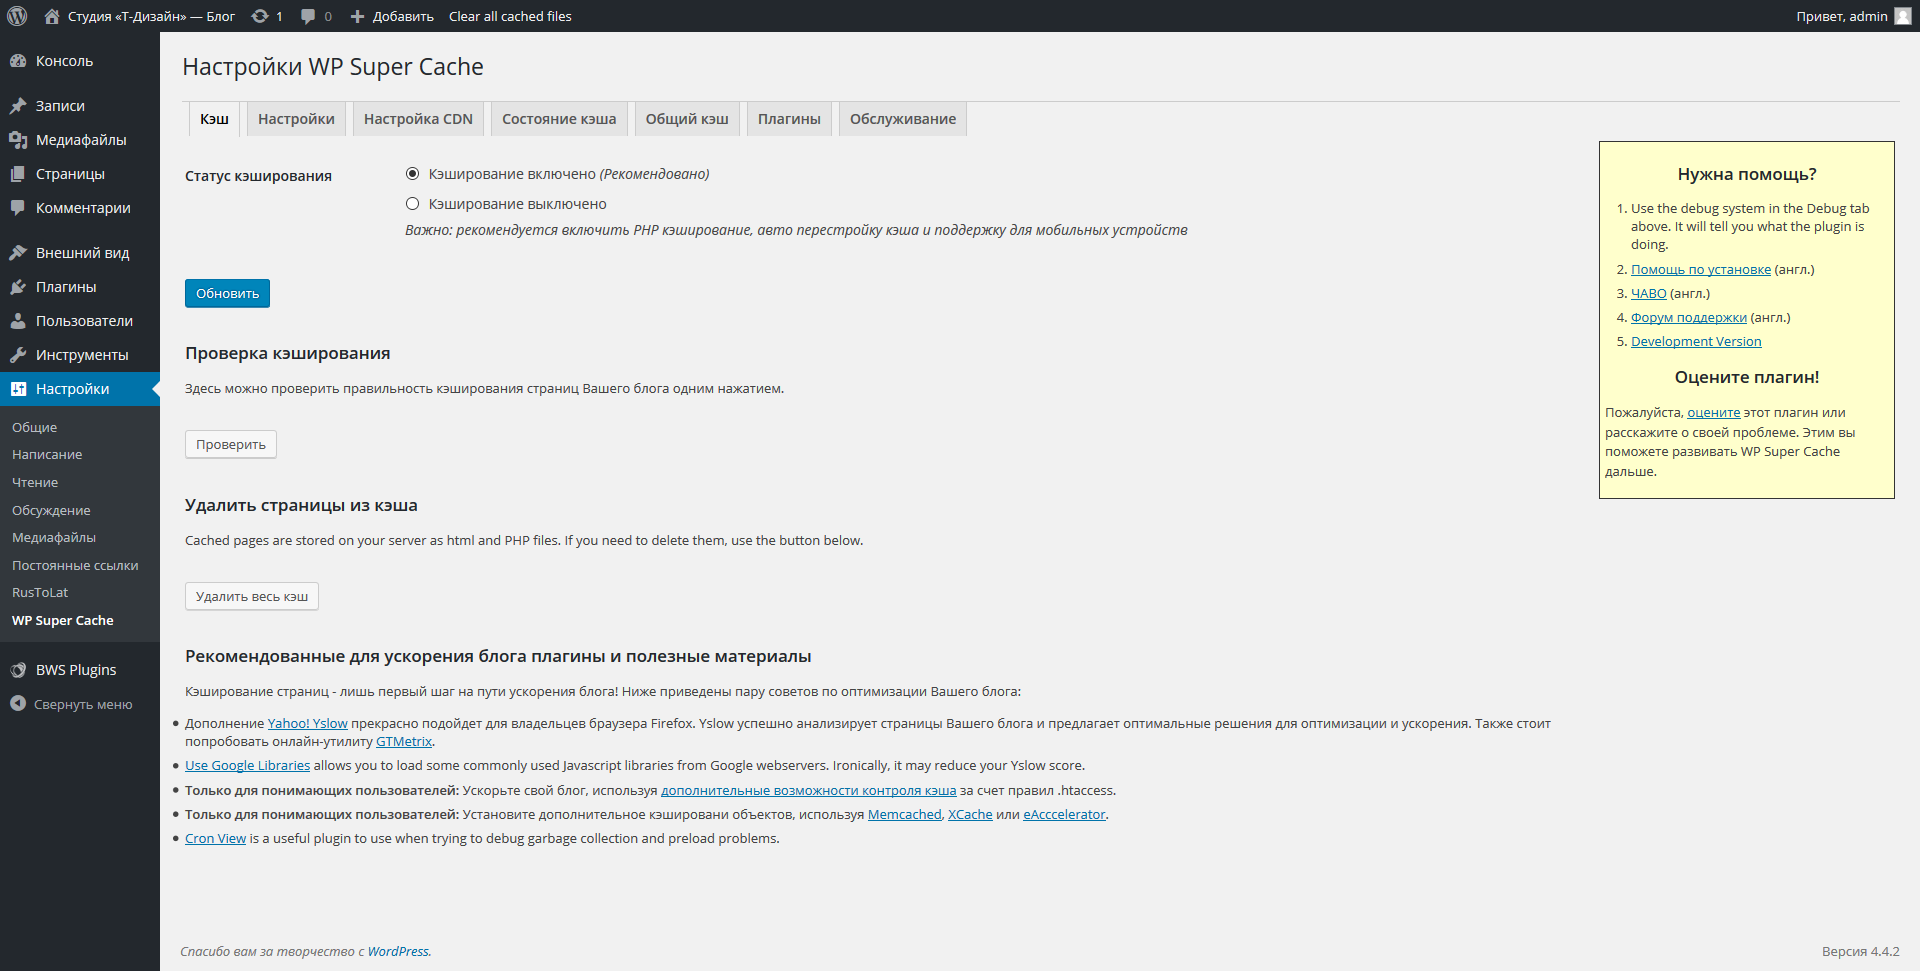Open Записи via the pin icon
Viewport: 1920px width, 971px height.
coord(18,106)
